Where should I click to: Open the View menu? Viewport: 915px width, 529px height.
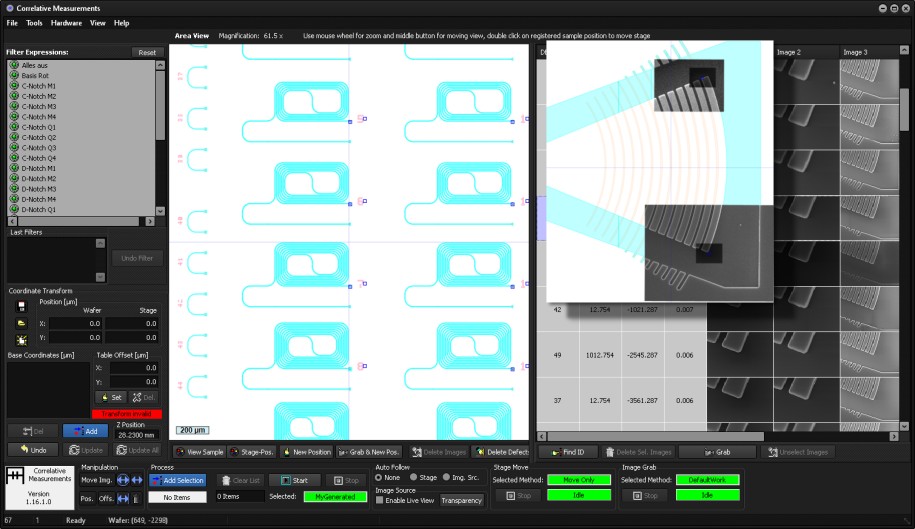pos(97,23)
